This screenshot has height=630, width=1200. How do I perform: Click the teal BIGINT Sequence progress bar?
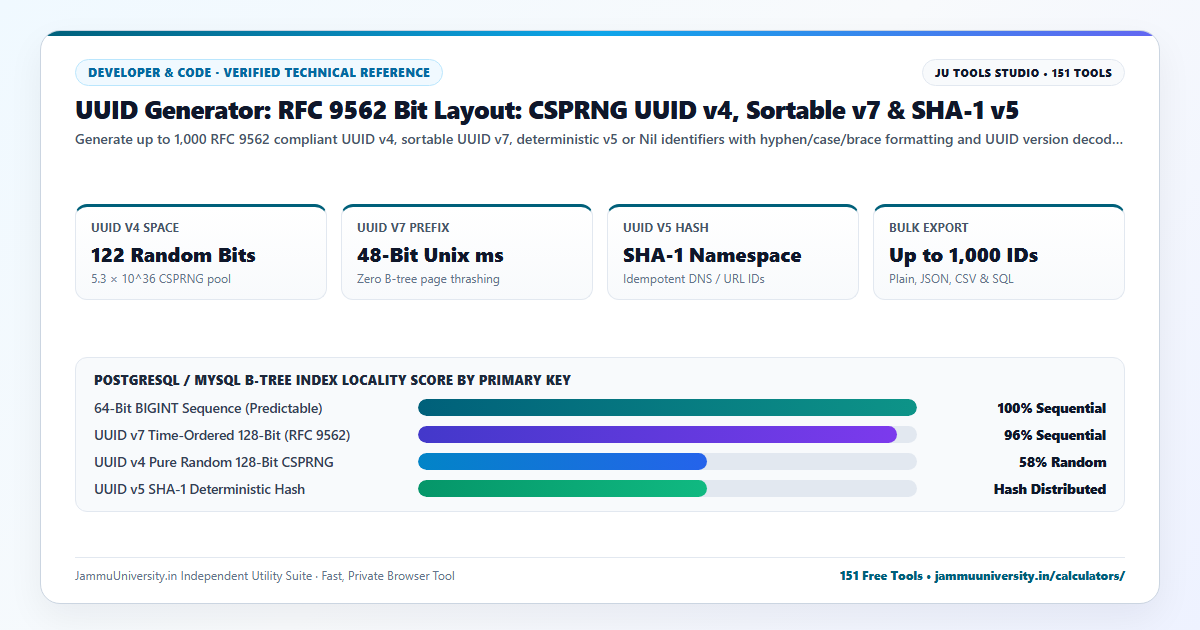click(x=667, y=408)
